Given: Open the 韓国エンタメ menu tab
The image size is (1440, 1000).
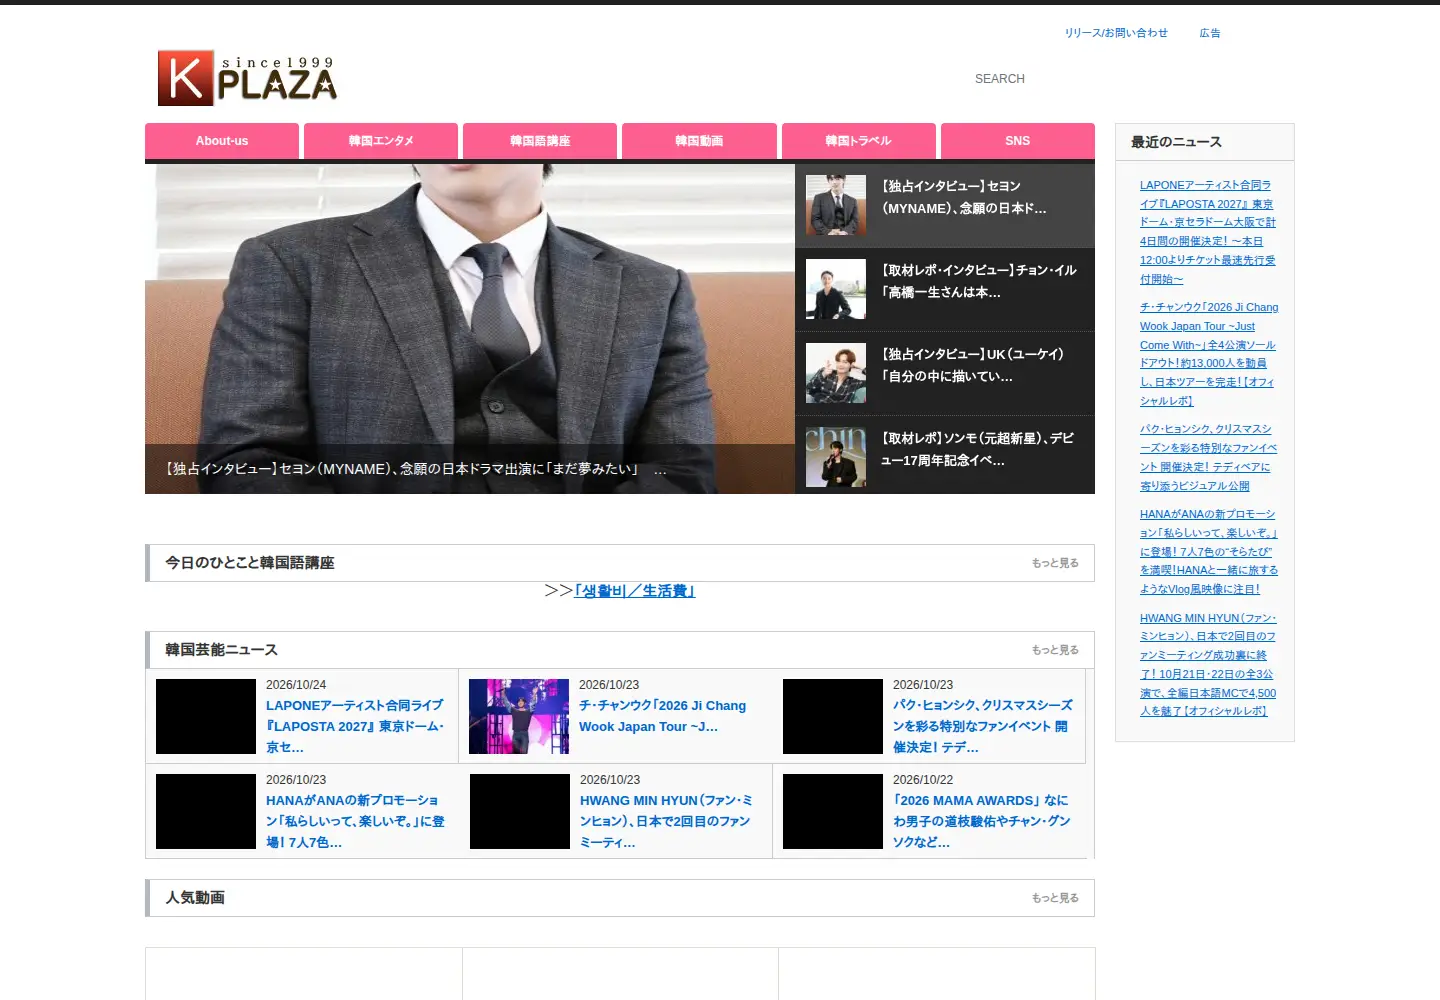Looking at the screenshot, I should (381, 141).
